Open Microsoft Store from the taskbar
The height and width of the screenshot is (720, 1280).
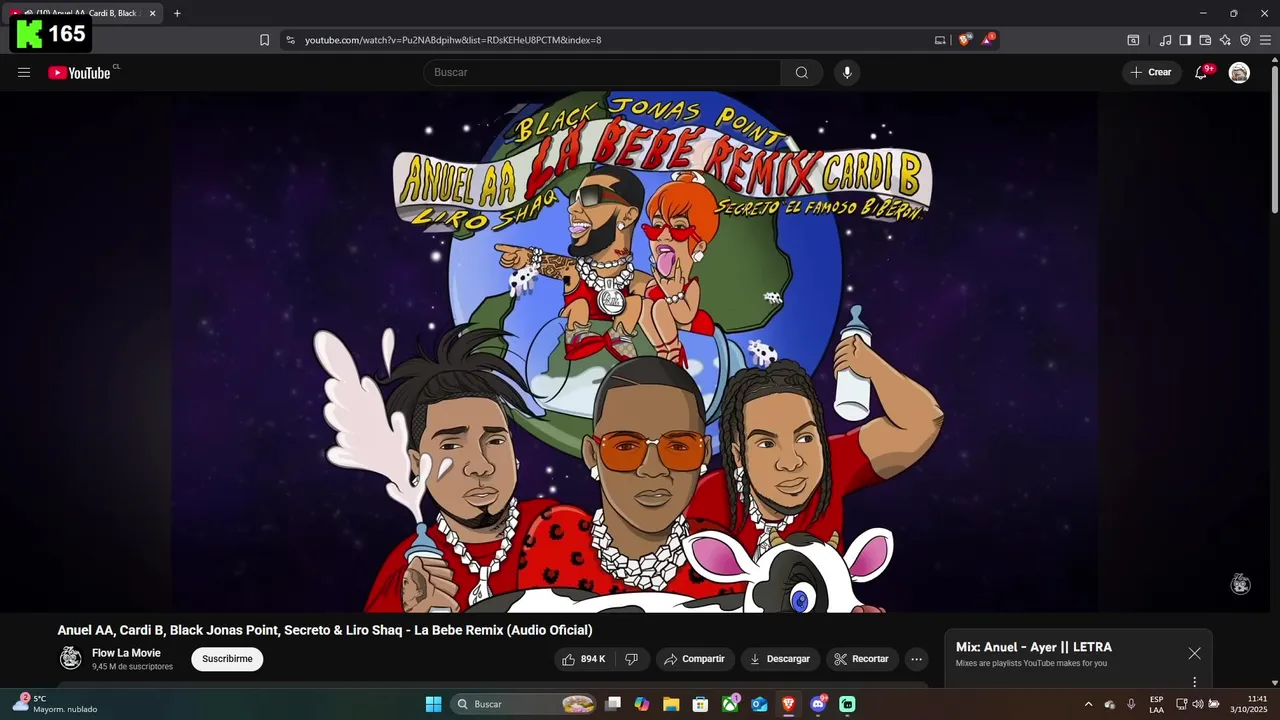pos(701,704)
